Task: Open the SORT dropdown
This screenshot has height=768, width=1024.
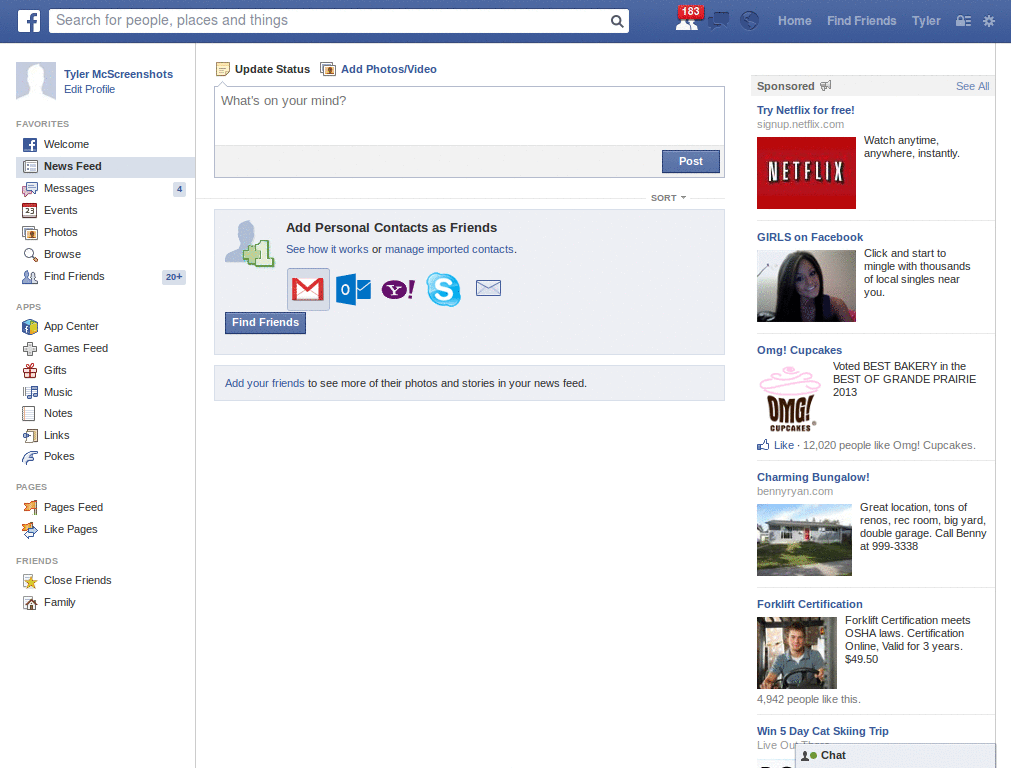Action: (x=668, y=198)
